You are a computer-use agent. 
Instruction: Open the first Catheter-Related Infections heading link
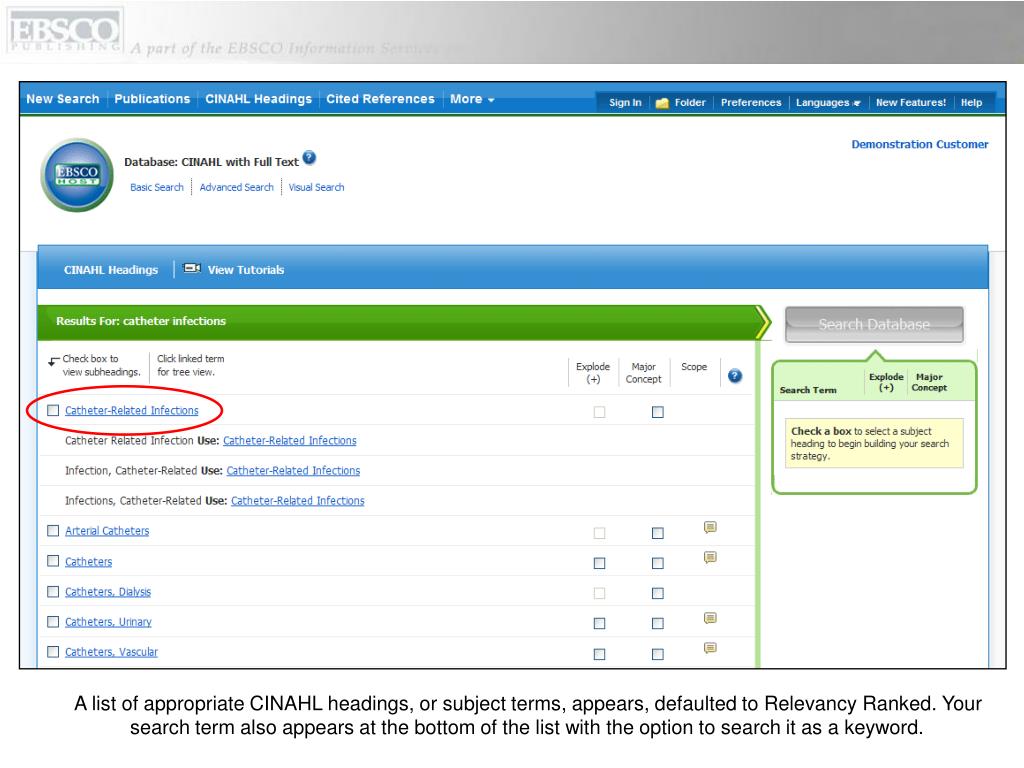click(x=131, y=411)
